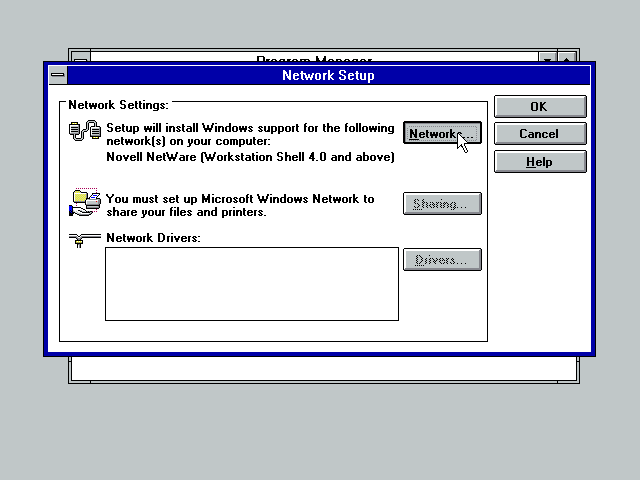Click the greyed-out Sharing... button
The height and width of the screenshot is (480, 640).
click(x=442, y=203)
